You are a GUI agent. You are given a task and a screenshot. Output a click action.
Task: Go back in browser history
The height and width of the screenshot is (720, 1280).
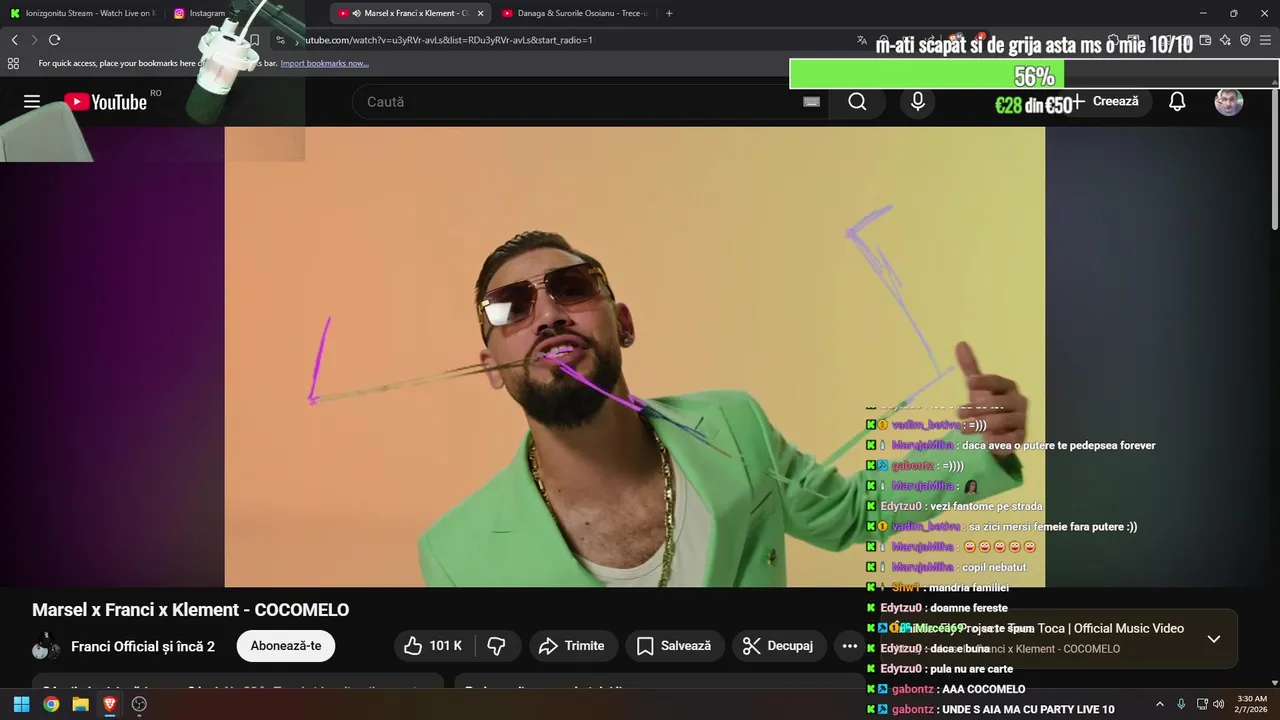pos(14,40)
